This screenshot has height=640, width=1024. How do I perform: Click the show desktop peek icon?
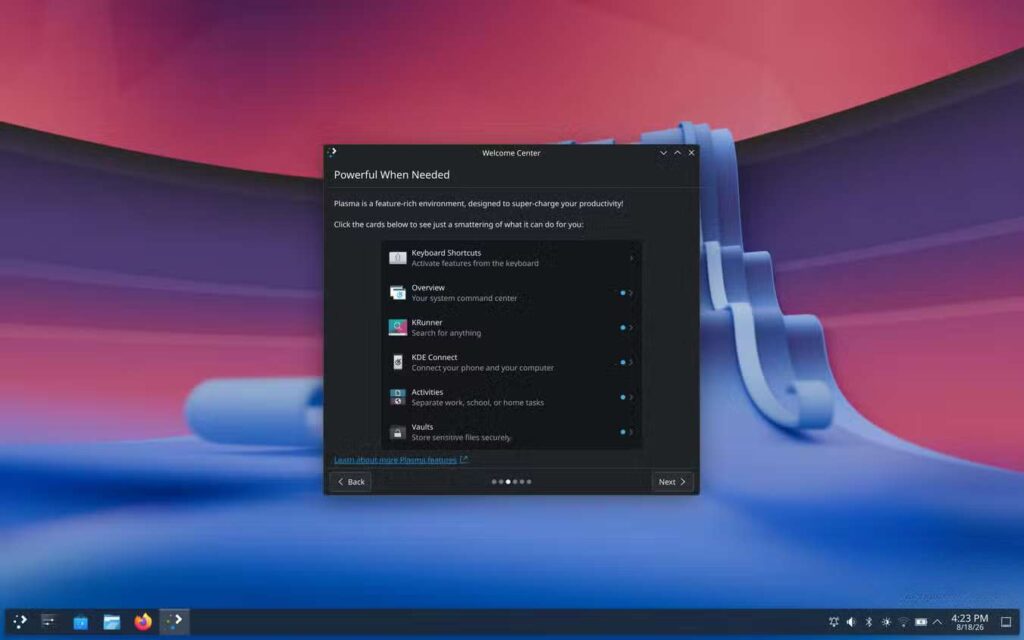coord(1006,622)
